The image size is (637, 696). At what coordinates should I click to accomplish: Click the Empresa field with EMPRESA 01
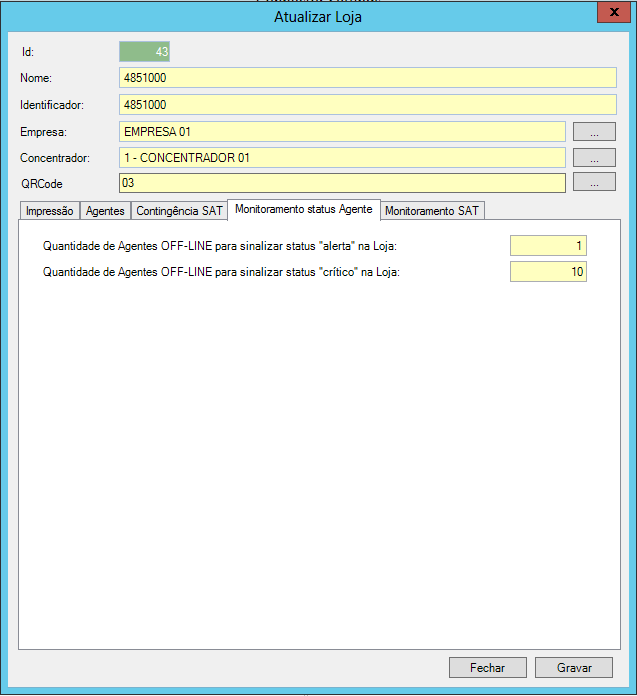point(342,131)
